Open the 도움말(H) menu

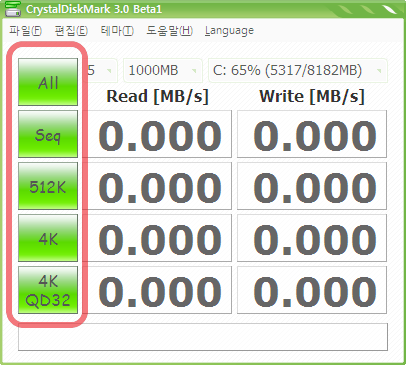pyautogui.click(x=169, y=31)
